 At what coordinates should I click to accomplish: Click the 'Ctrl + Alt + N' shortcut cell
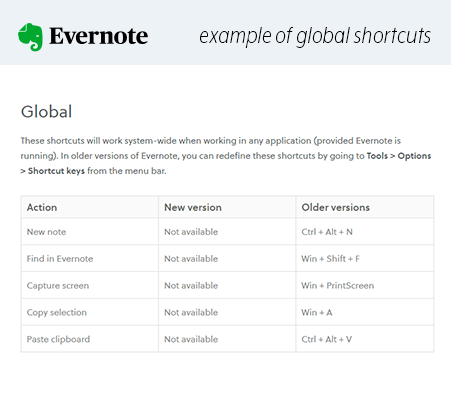365,232
